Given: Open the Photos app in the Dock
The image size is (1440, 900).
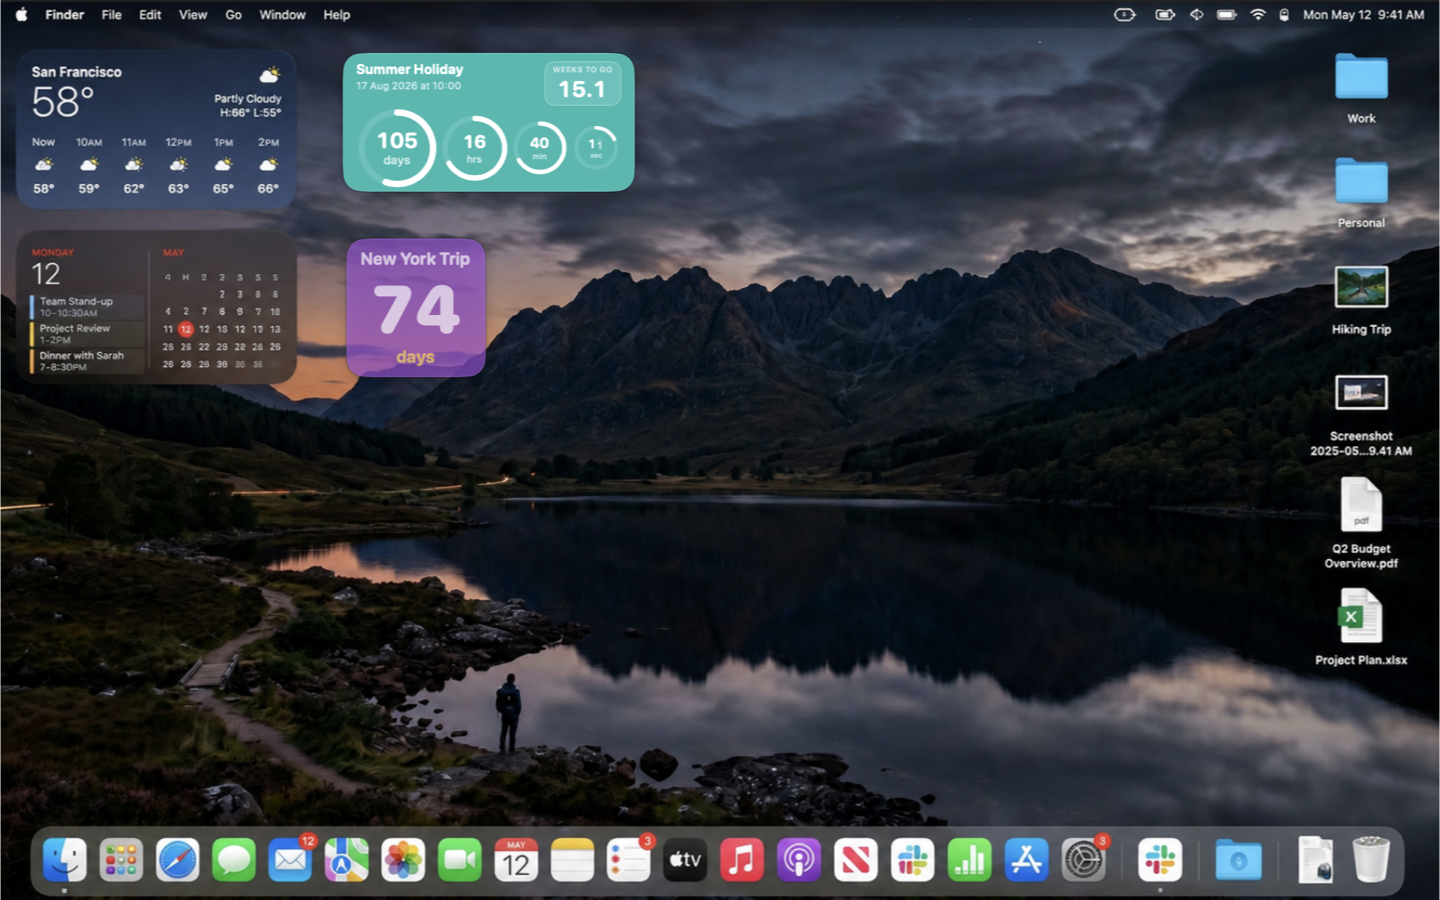Looking at the screenshot, I should point(403,859).
